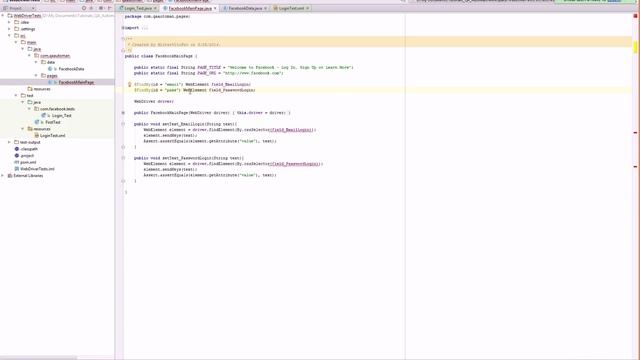Select the .classpath file
This screenshot has width=640, height=360.
[28, 149]
